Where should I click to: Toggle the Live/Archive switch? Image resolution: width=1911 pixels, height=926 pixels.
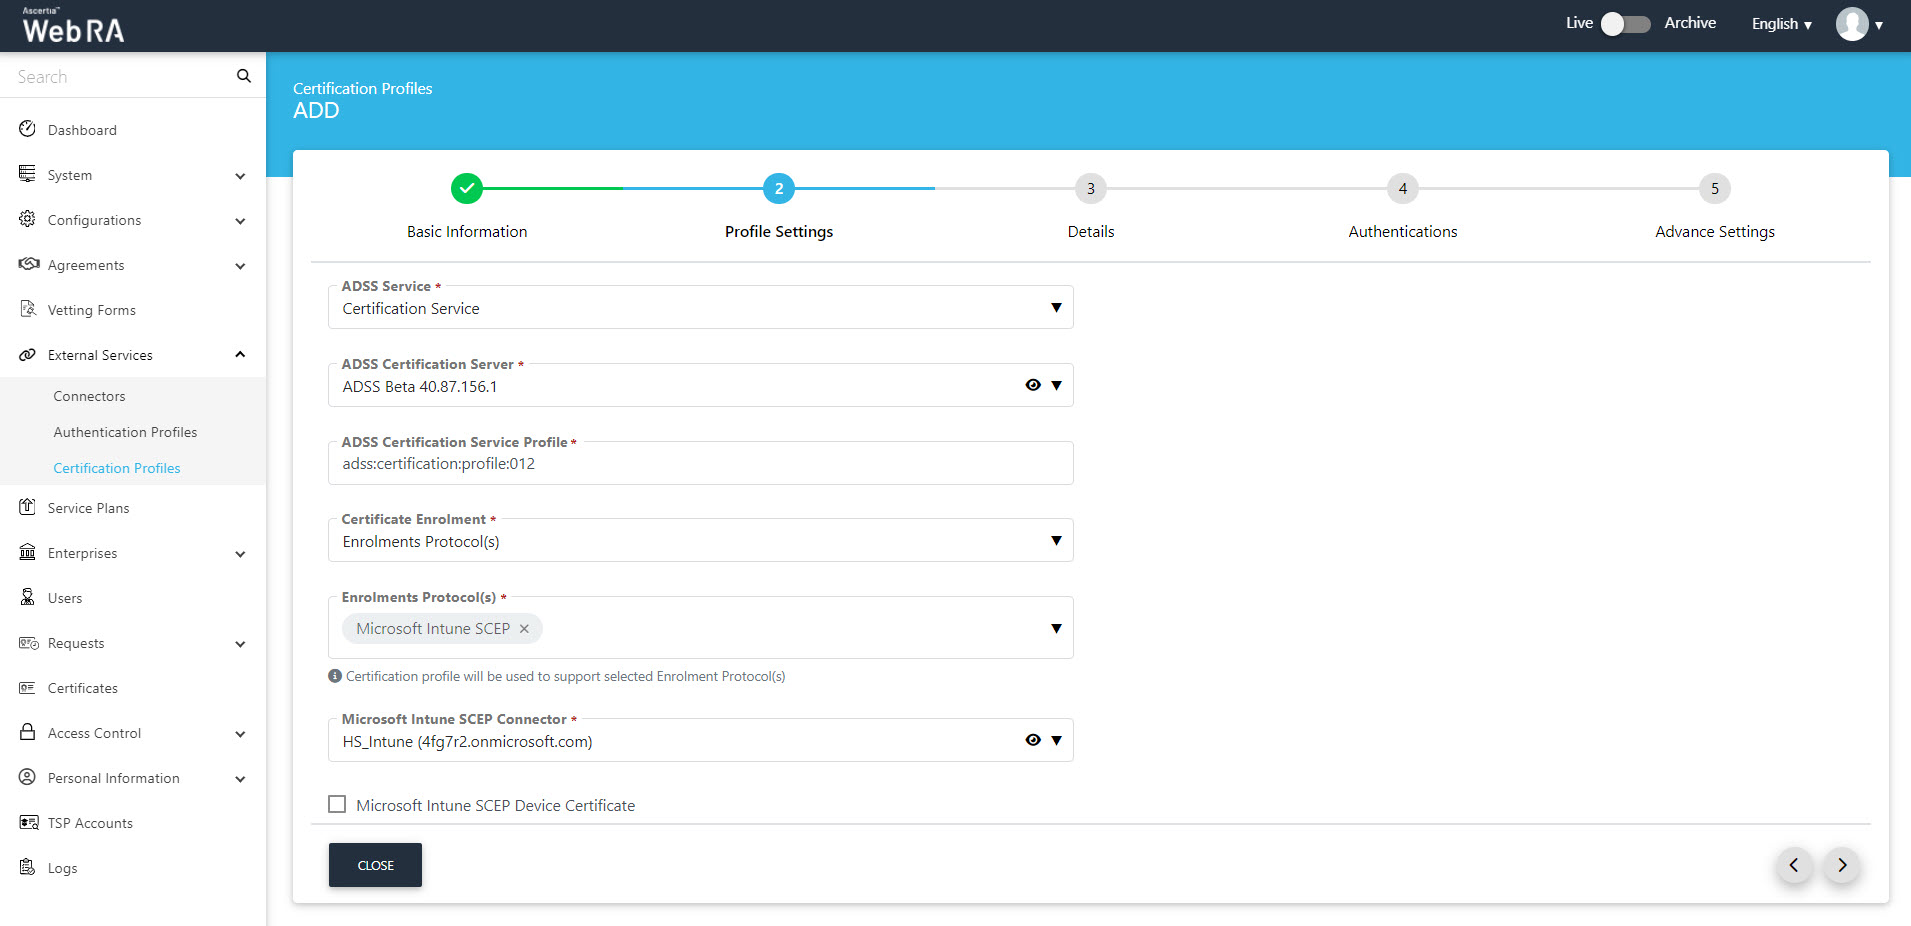click(x=1625, y=24)
